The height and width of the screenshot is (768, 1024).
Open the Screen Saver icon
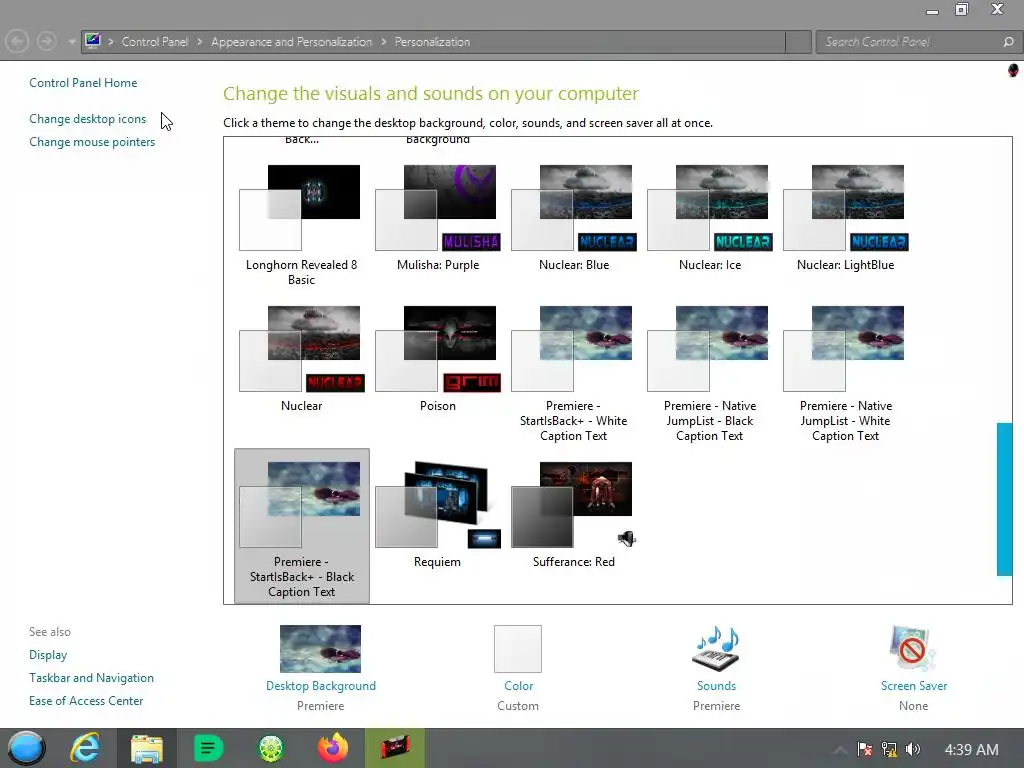click(x=912, y=648)
